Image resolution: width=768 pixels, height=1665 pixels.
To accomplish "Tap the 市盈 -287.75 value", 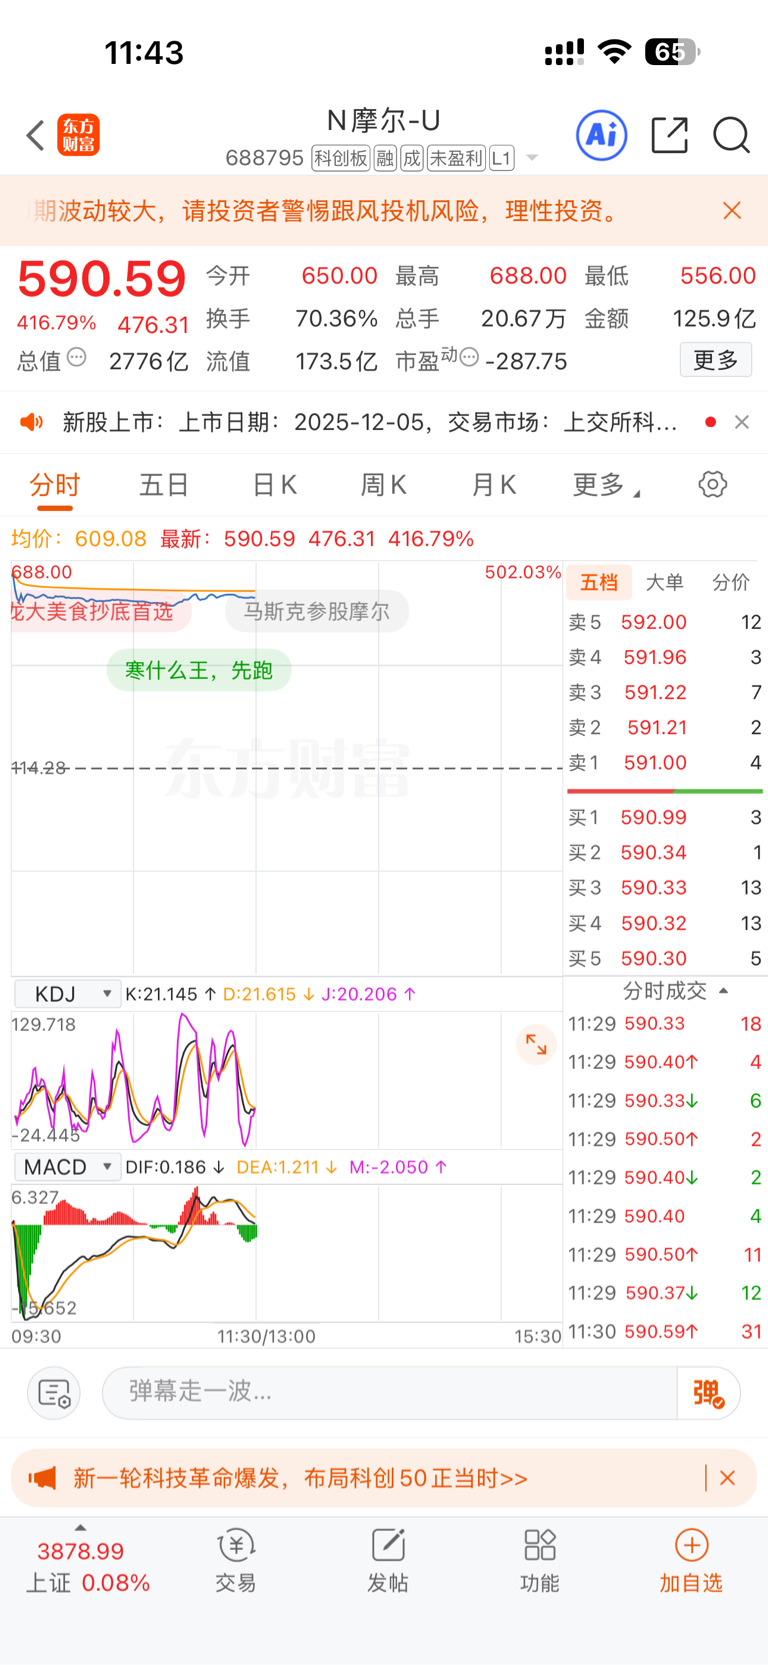I will 526,361.
